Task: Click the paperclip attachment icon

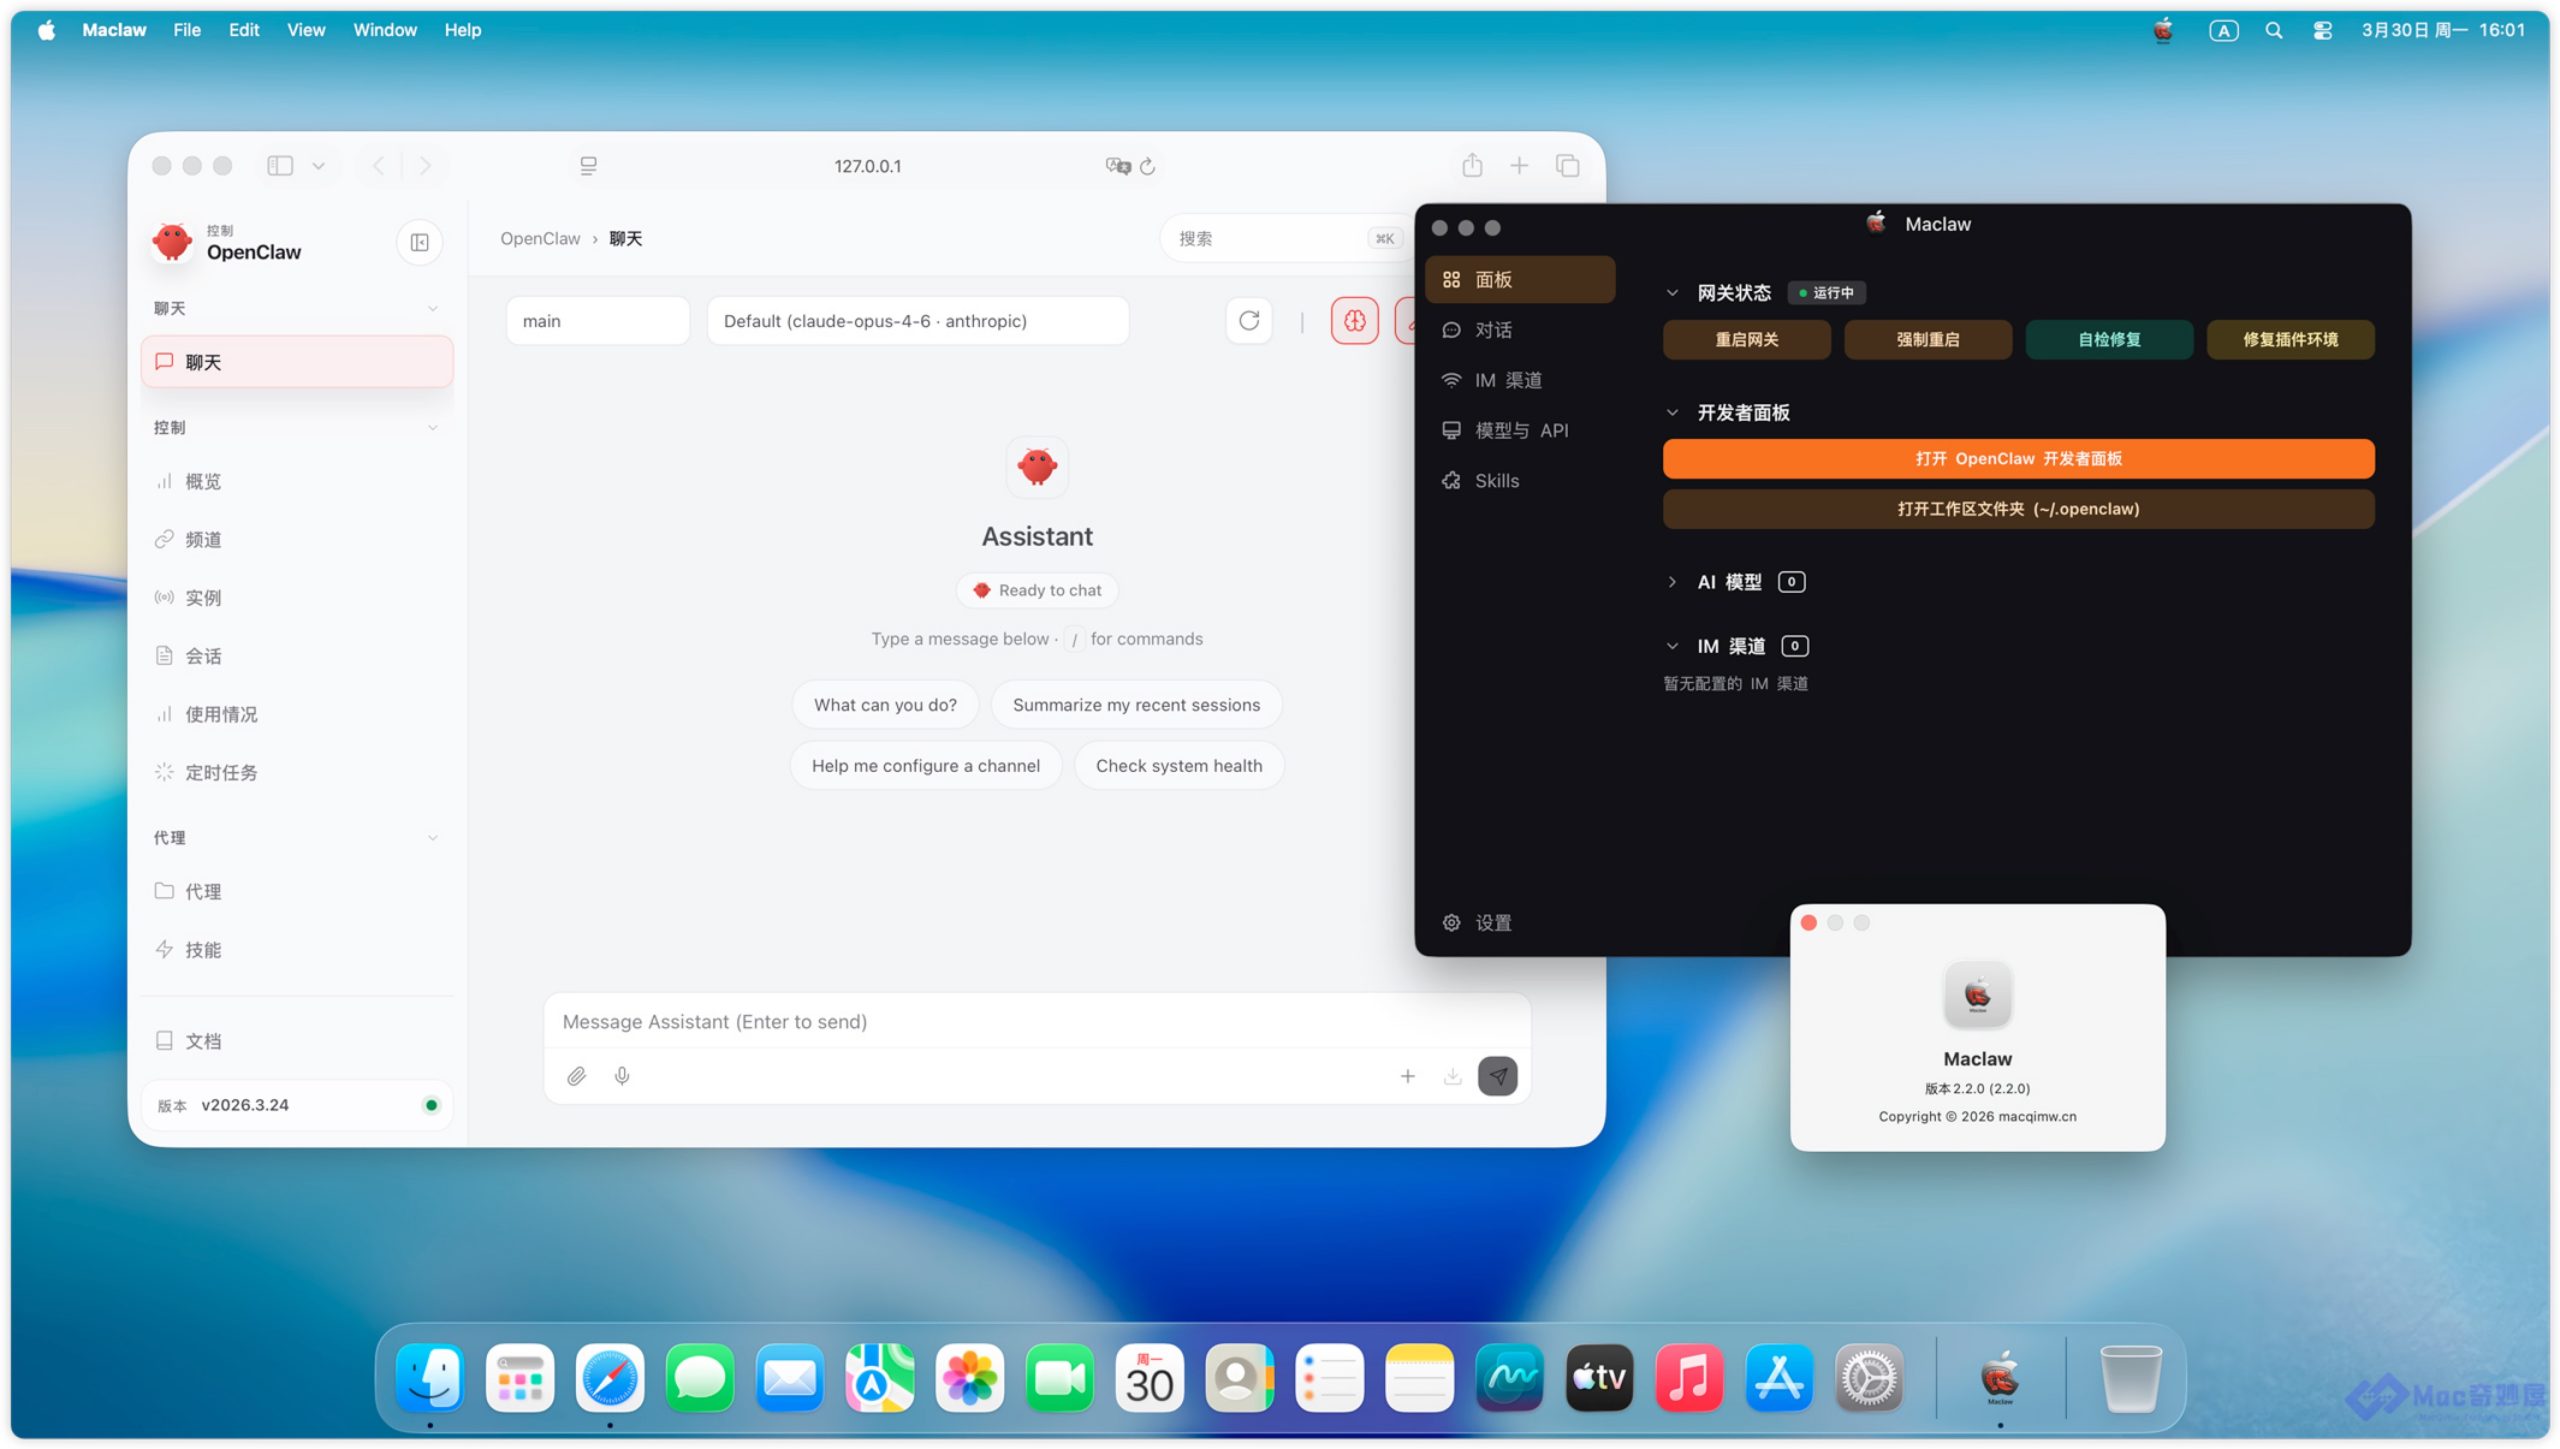Action: tap(576, 1076)
